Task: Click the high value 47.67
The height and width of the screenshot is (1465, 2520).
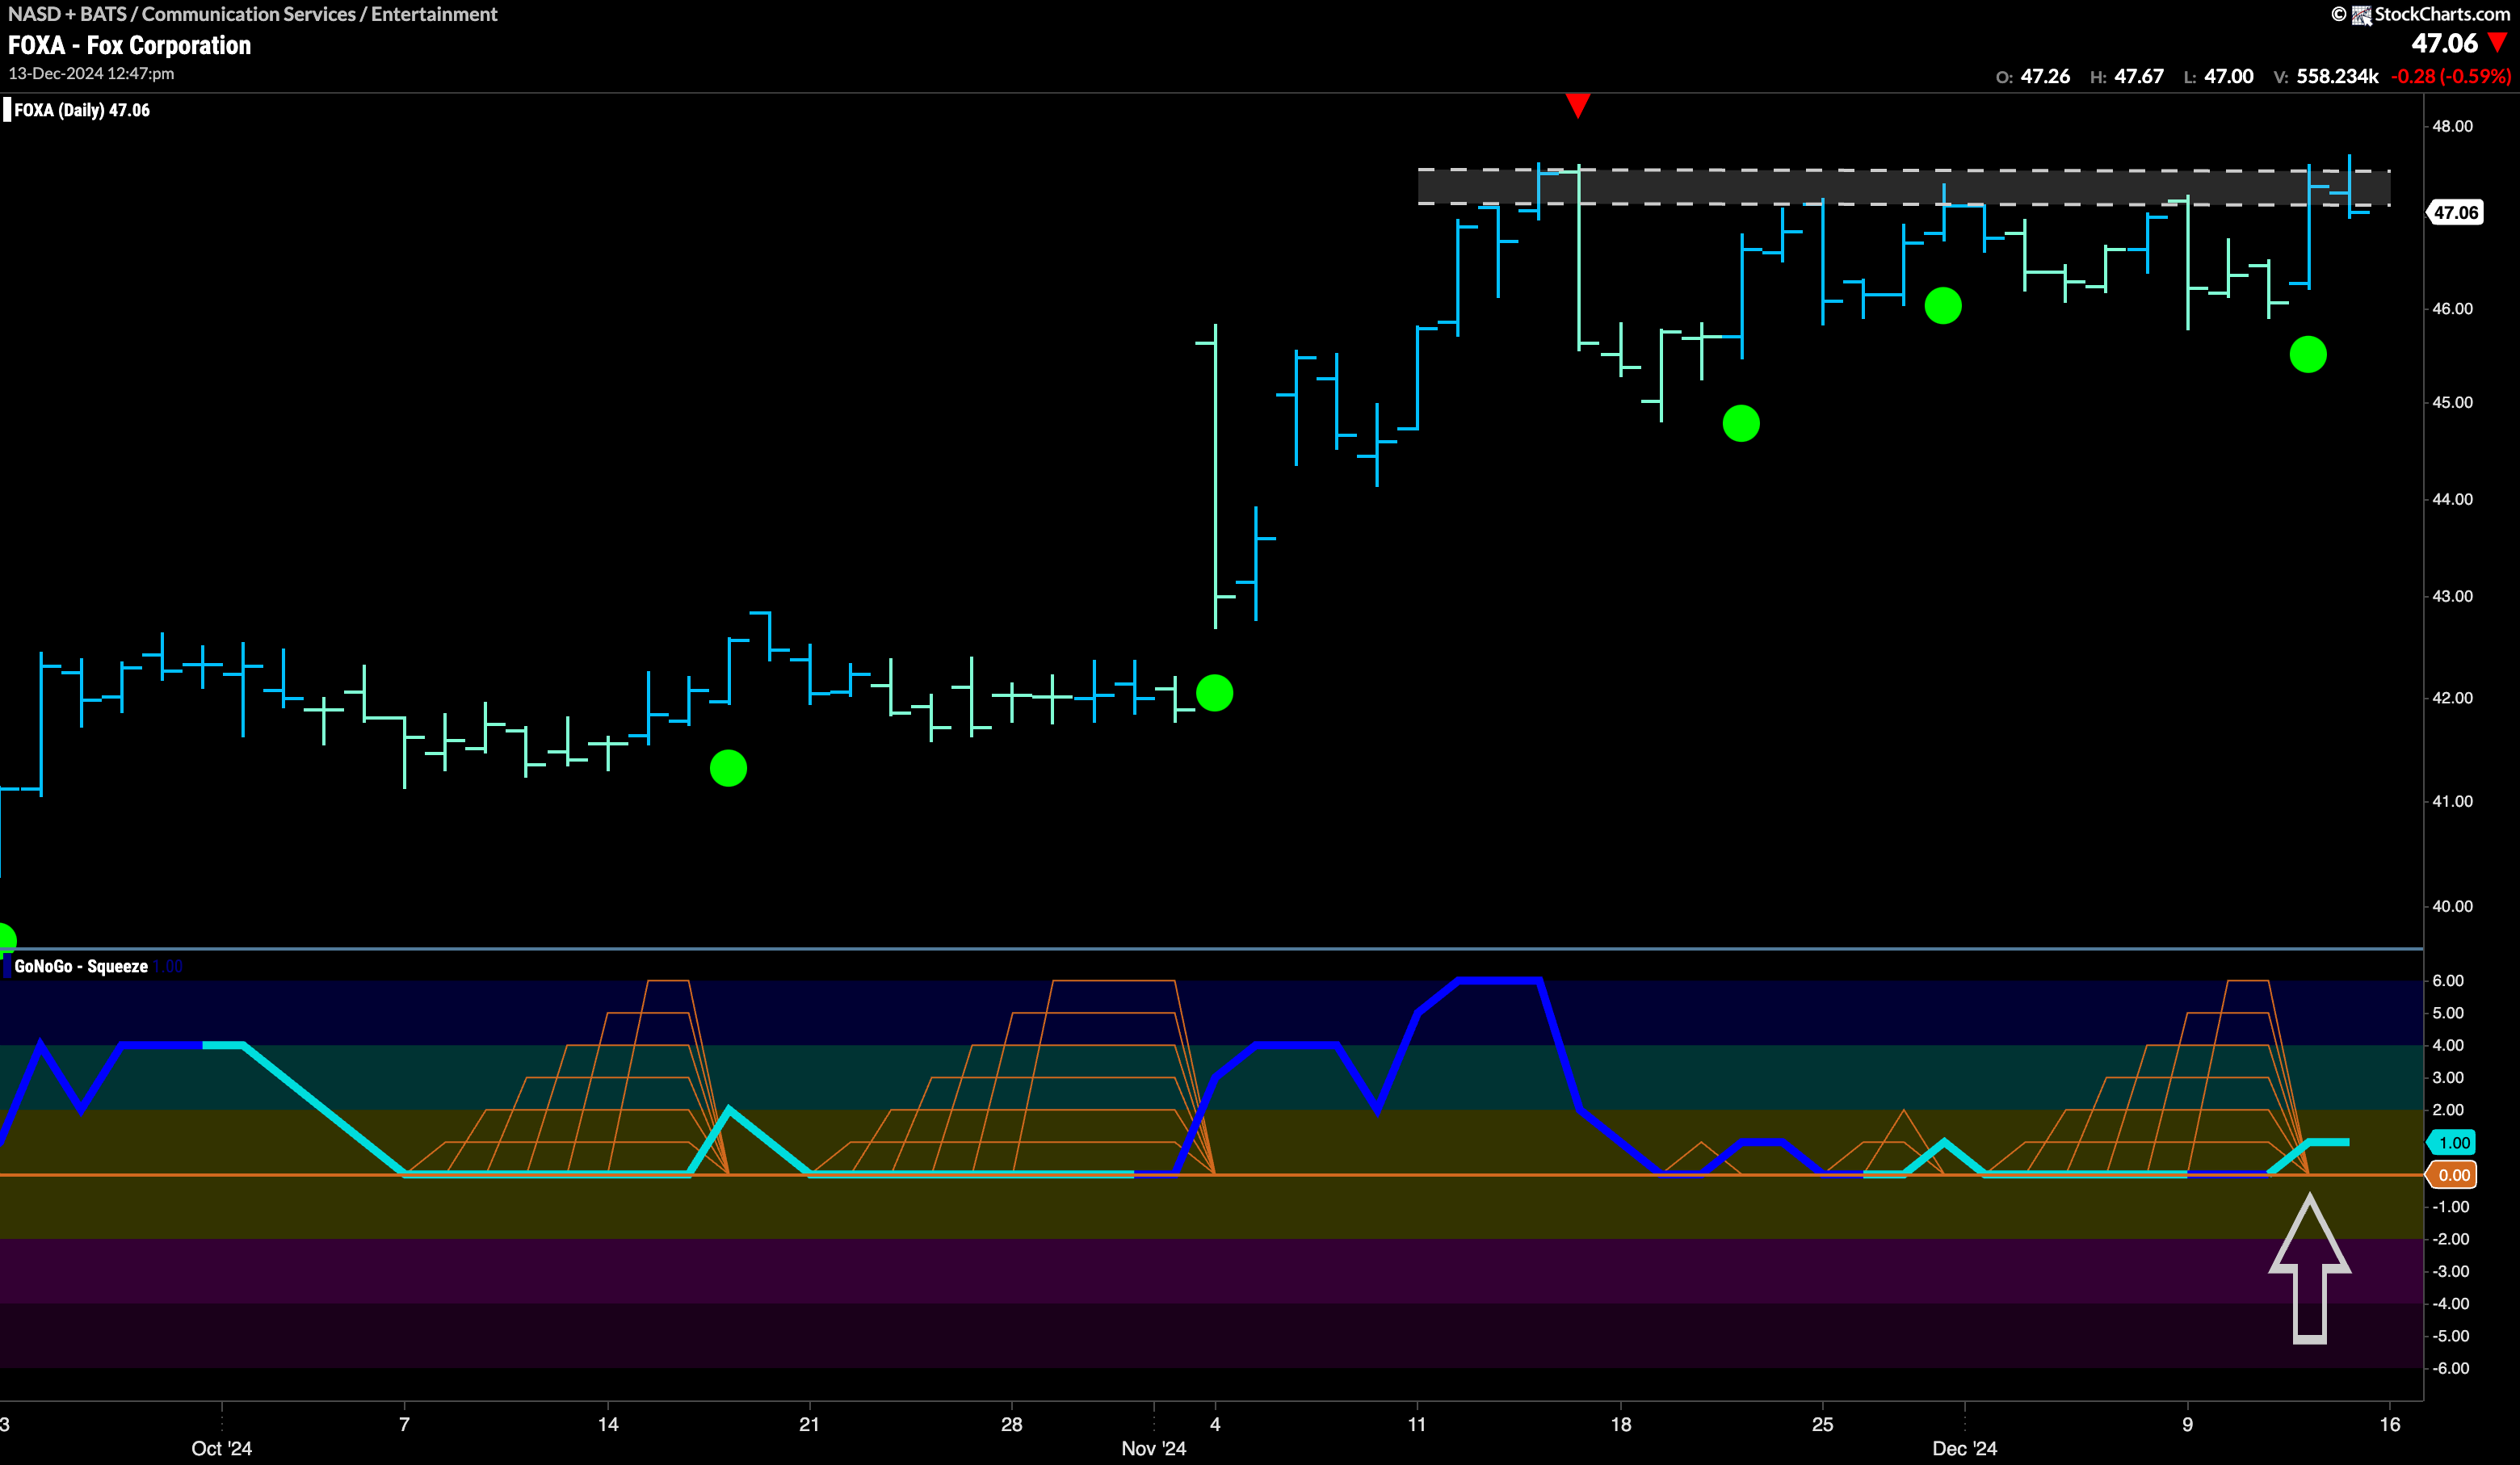Action: point(2139,76)
